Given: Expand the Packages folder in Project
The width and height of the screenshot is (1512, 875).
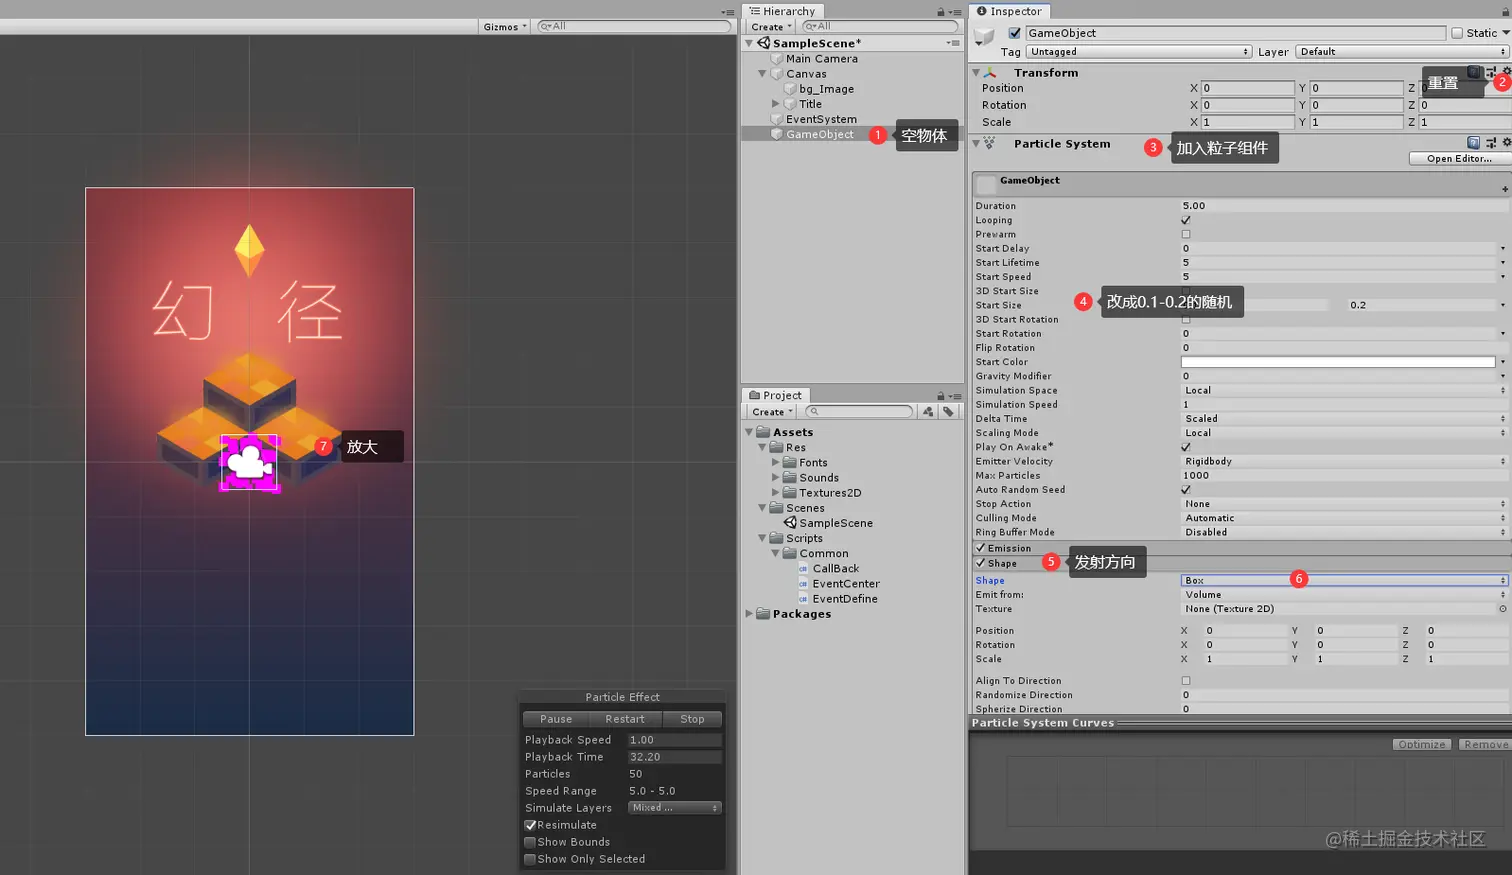Looking at the screenshot, I should [749, 614].
